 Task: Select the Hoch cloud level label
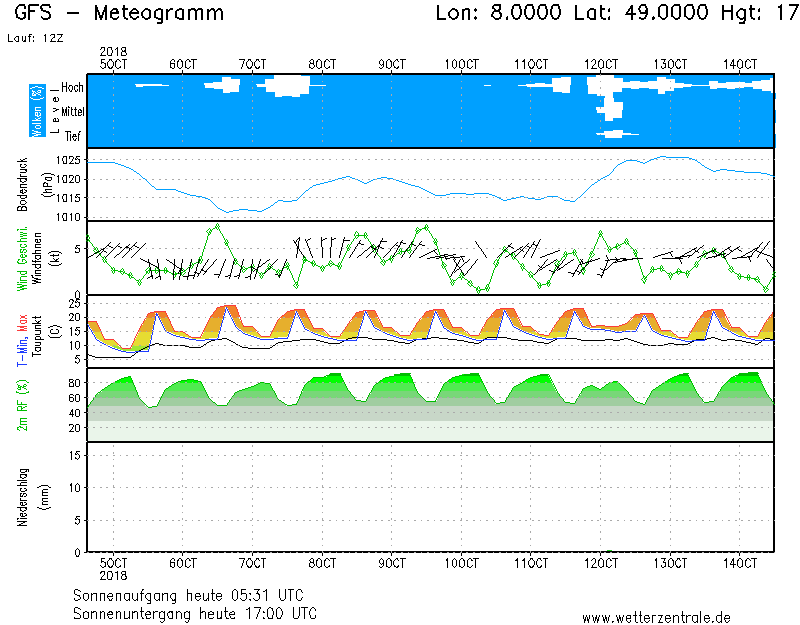[71, 88]
